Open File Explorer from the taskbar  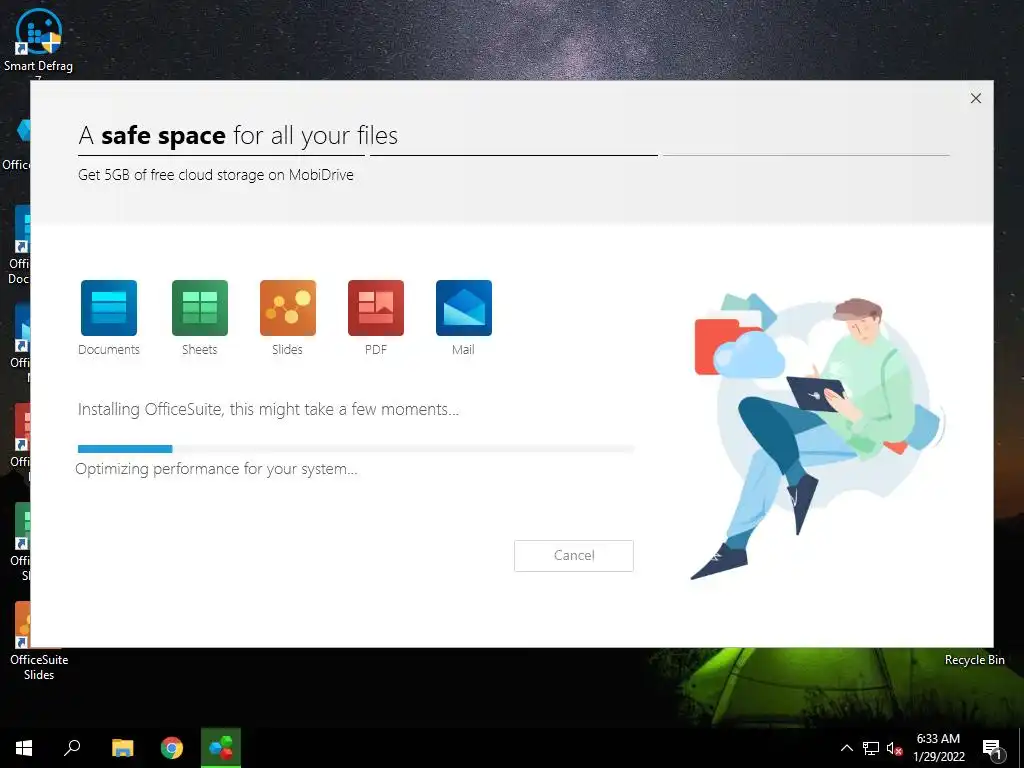(x=122, y=748)
